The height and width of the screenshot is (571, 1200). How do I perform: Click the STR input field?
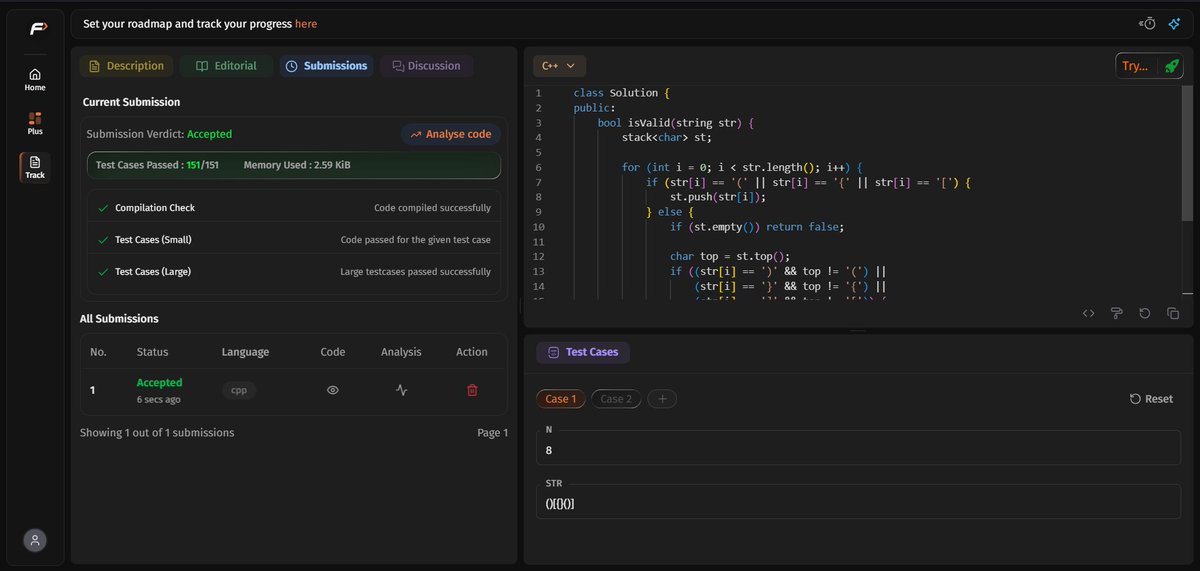tap(859, 503)
